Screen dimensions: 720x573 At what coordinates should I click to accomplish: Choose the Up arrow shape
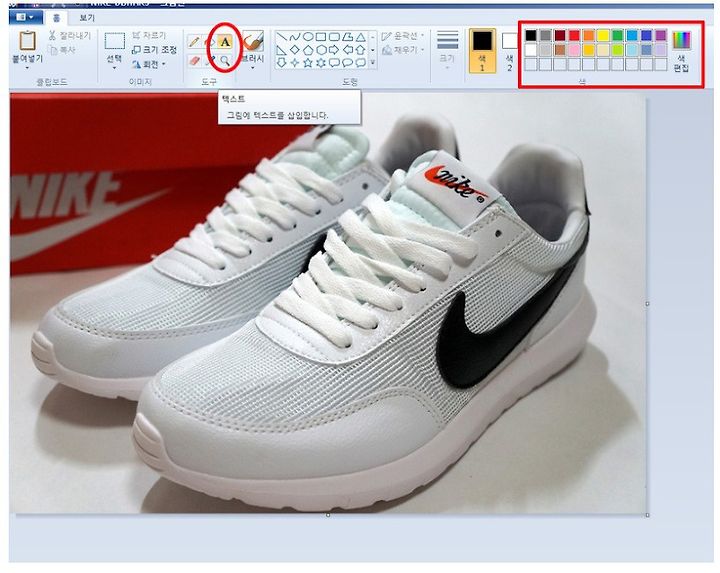tap(361, 50)
